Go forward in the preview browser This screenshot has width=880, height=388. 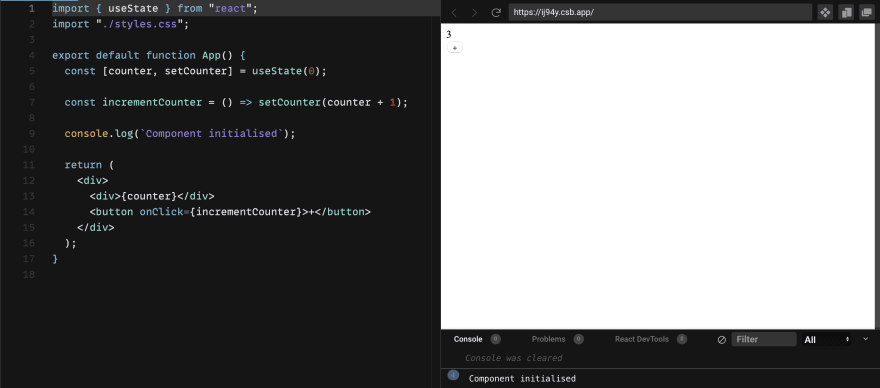click(x=475, y=12)
